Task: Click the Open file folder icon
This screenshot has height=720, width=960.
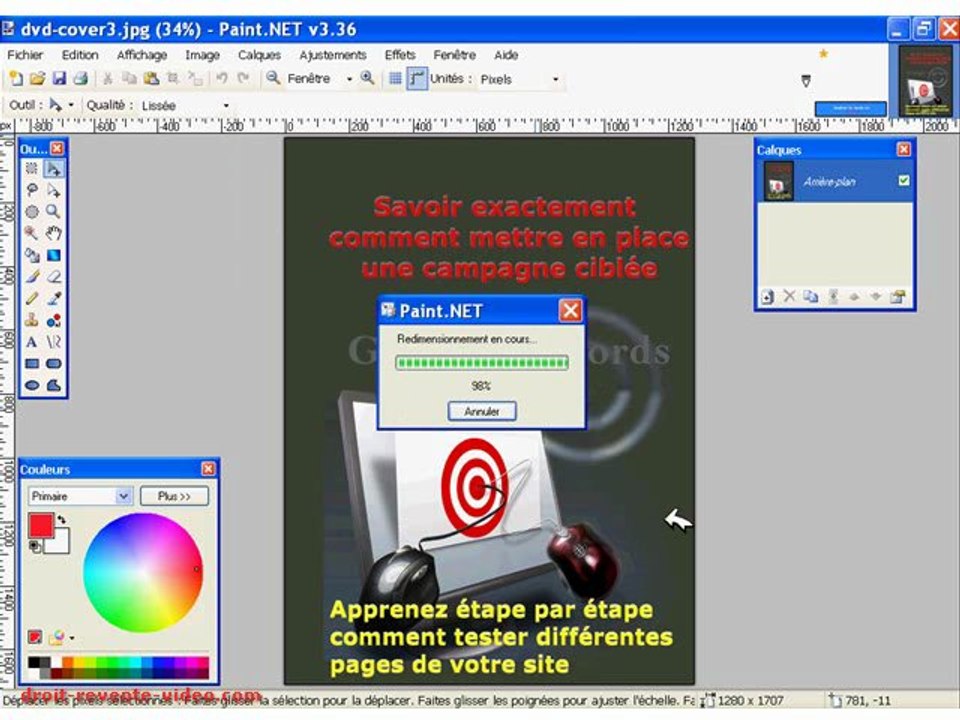Action: click(x=37, y=78)
